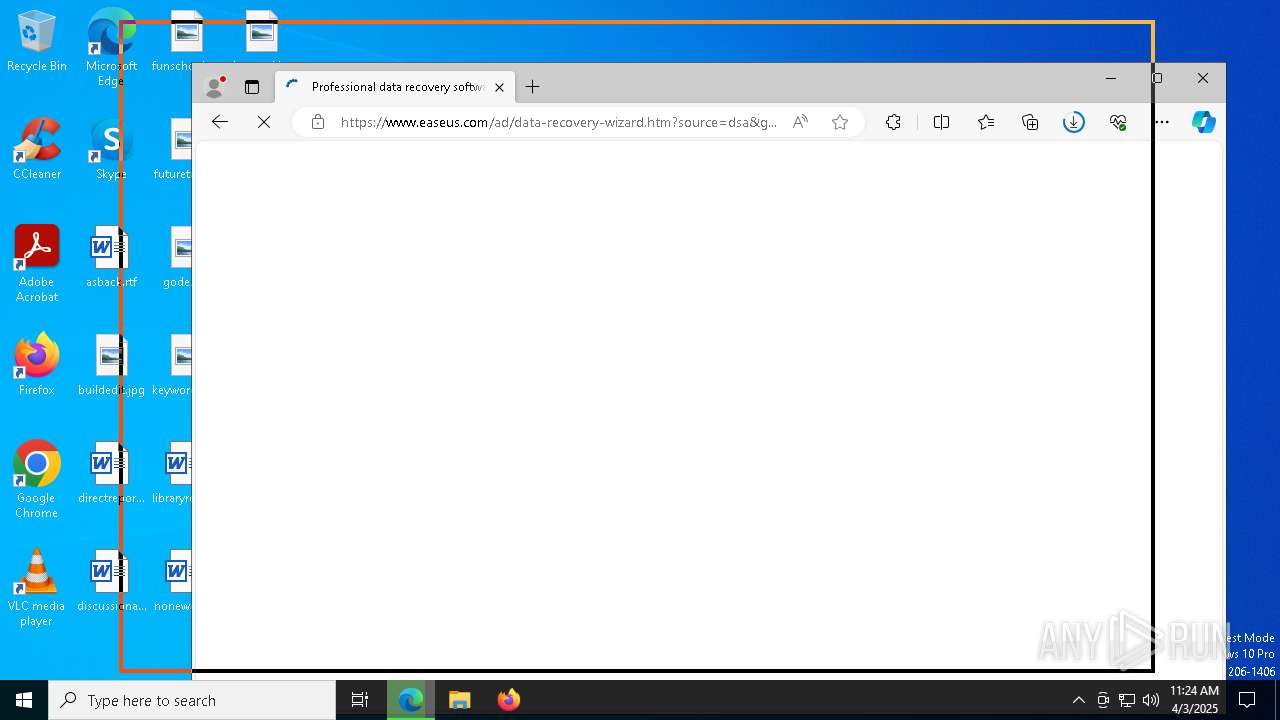
Task: Open the taskbar clock and date
Action: (1194, 700)
